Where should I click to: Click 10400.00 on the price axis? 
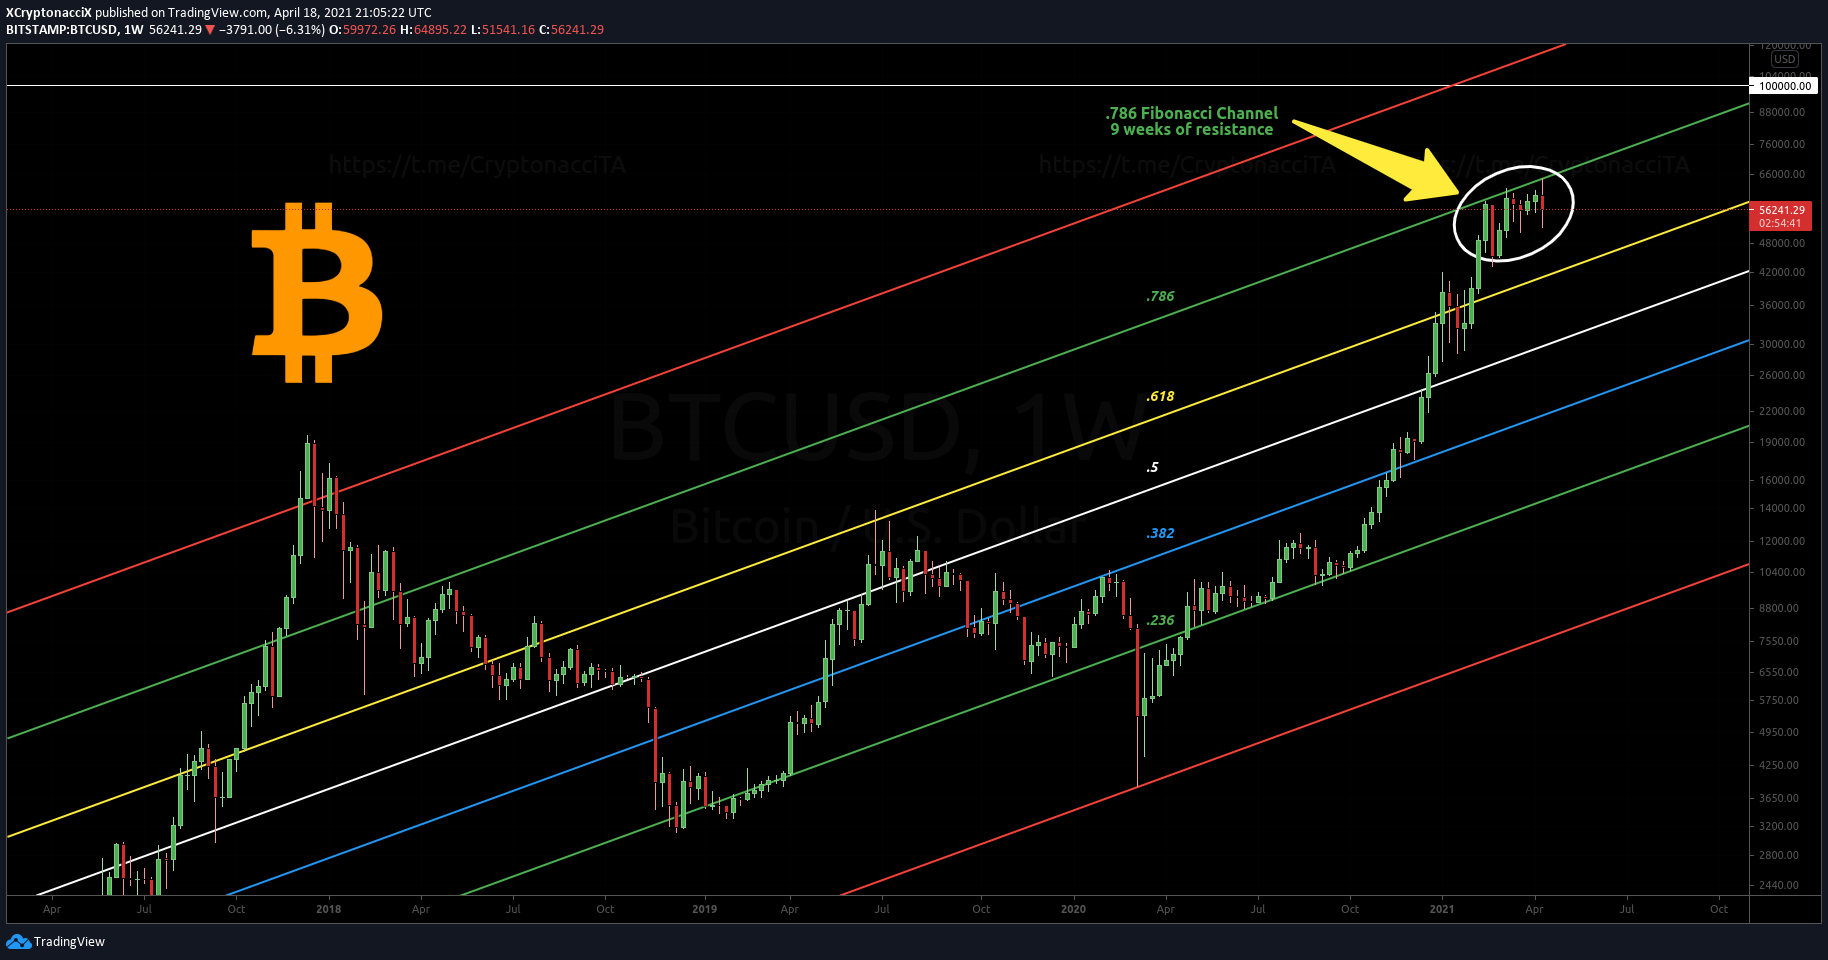tap(1782, 572)
